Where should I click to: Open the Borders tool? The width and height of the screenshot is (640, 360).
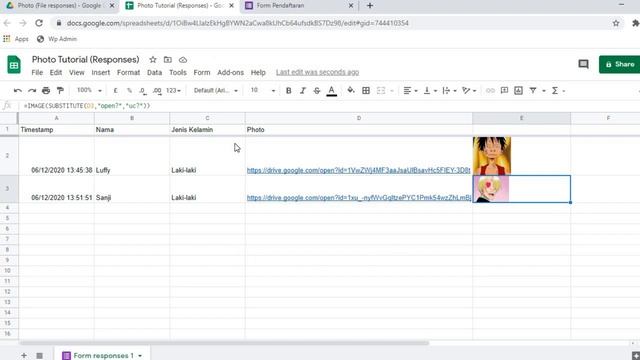click(366, 91)
